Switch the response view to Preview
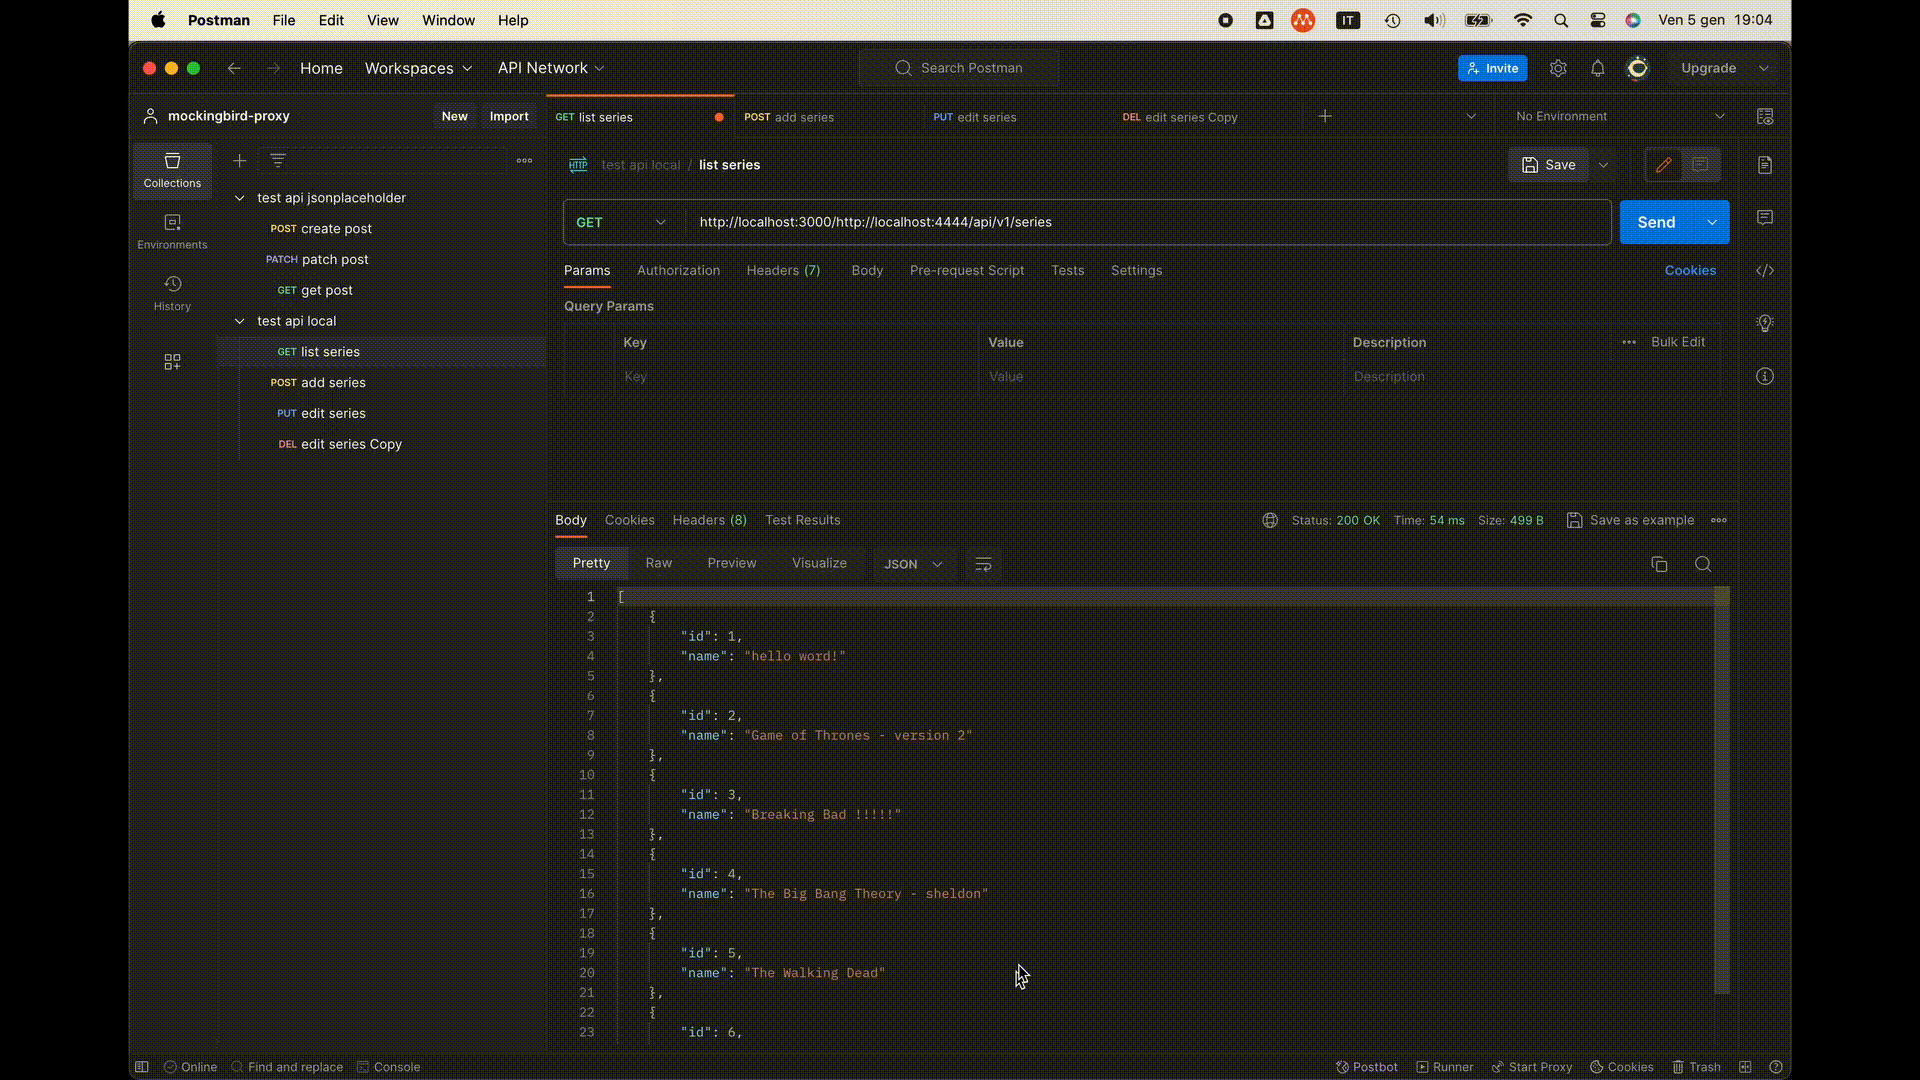1920x1080 pixels. (731, 563)
